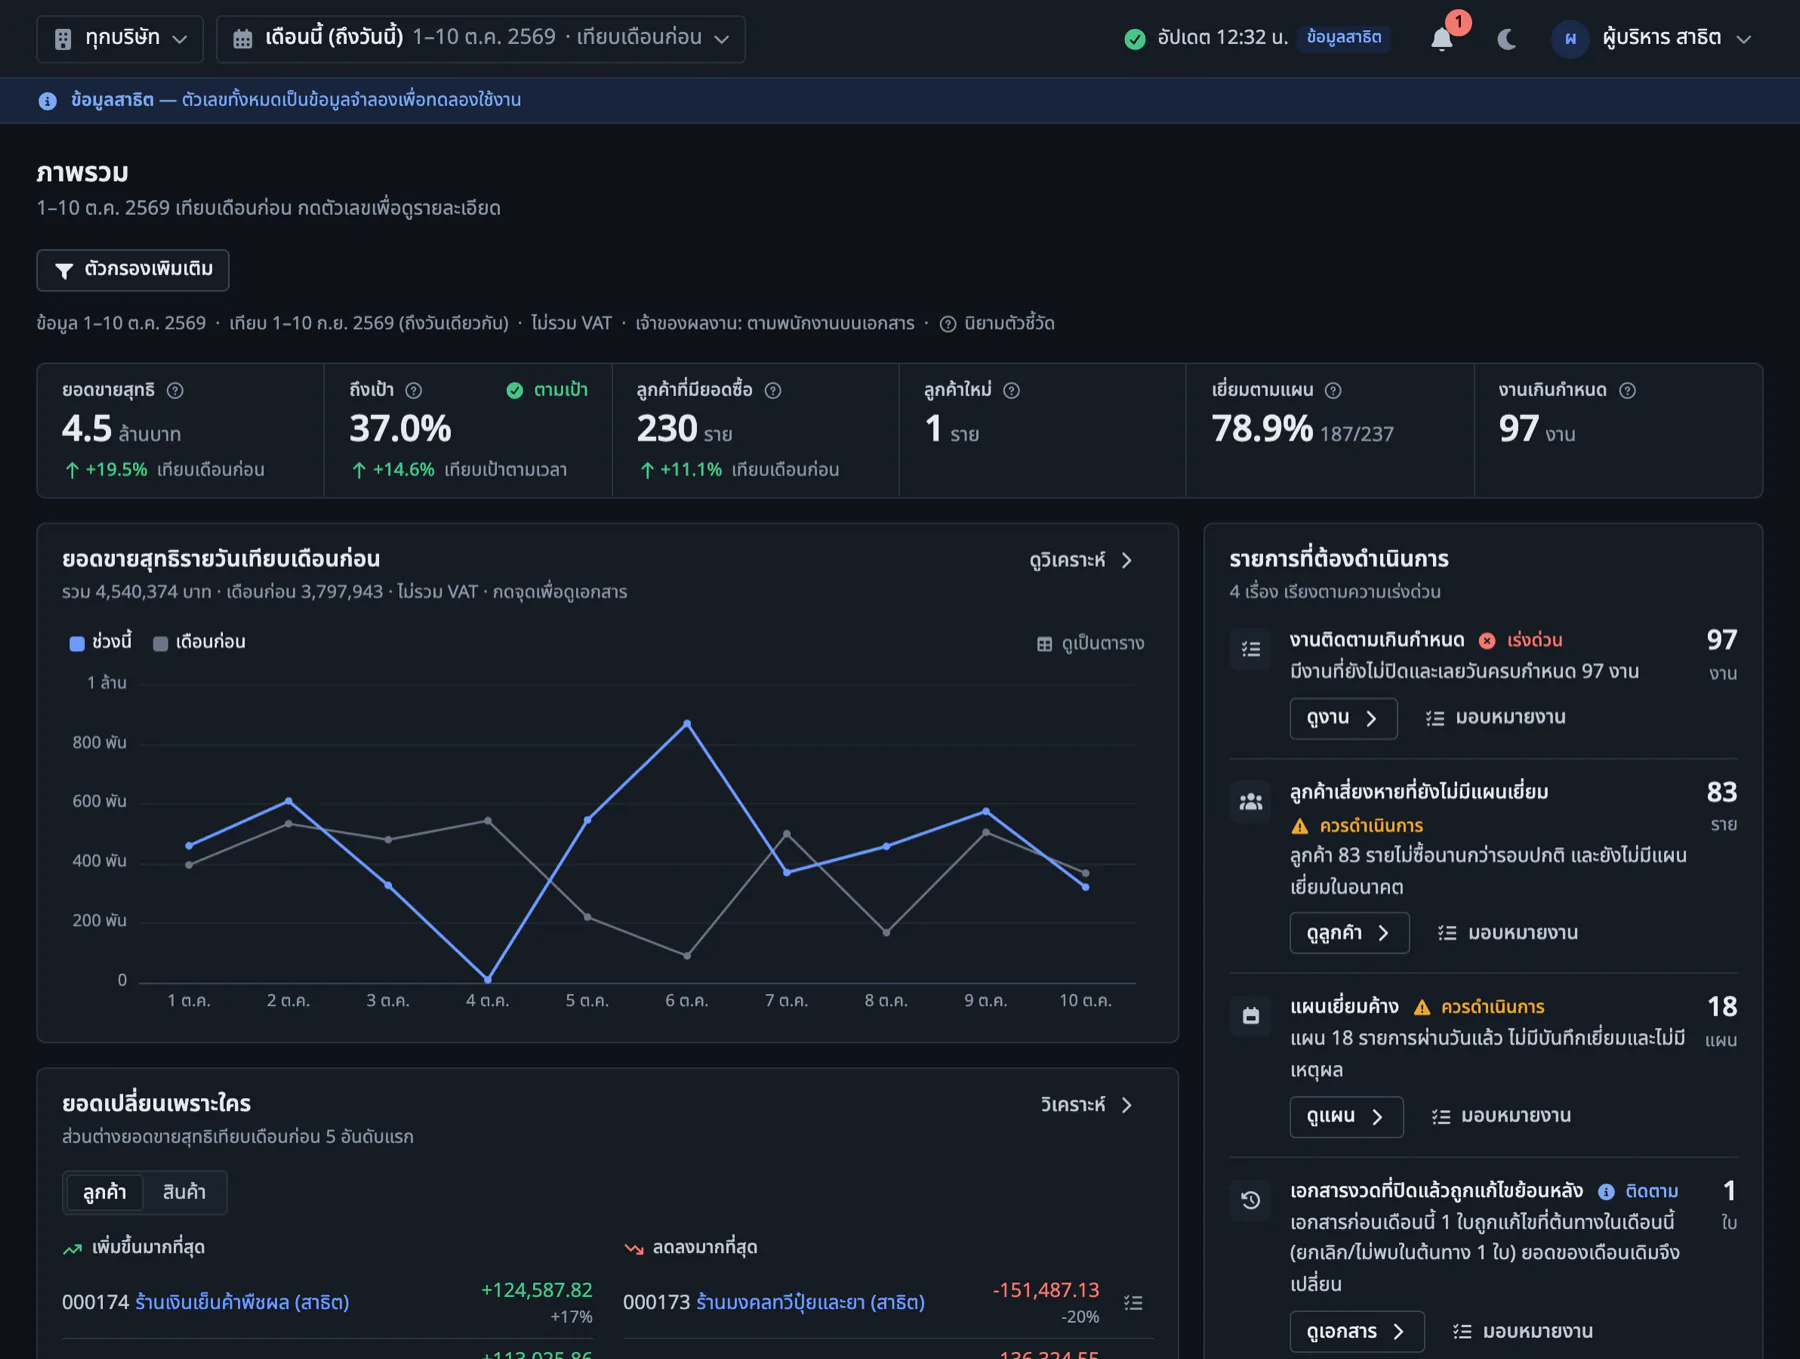
Task: Click help icon beside ลูกค้าที่มียอดซื้อ
Action: [x=773, y=390]
